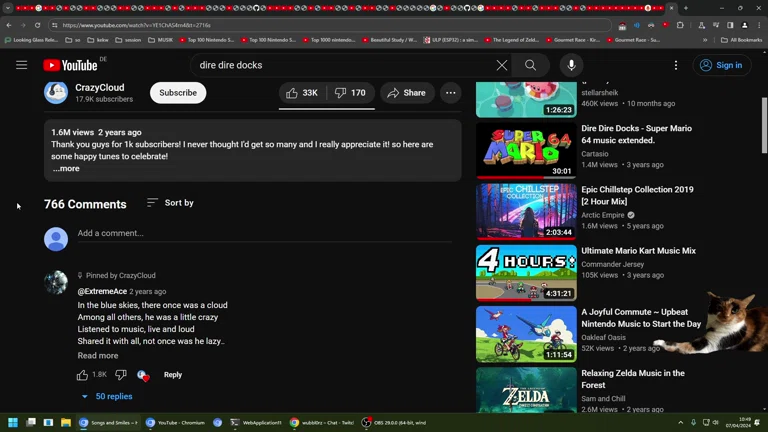Open the taskbar volume control
768x432 pixels.
pyautogui.click(x=716, y=422)
